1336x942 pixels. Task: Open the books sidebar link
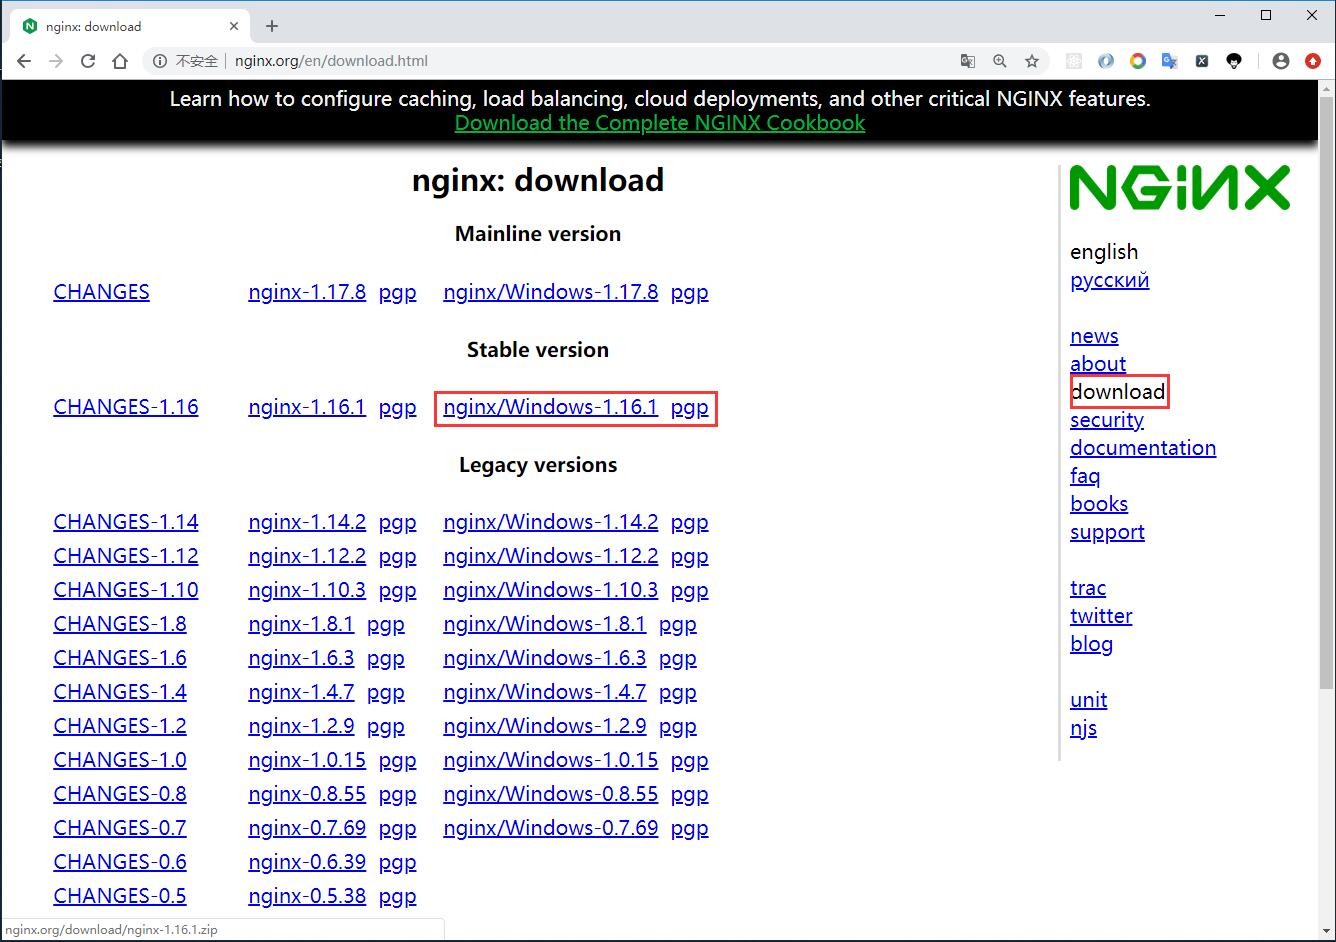(1099, 504)
